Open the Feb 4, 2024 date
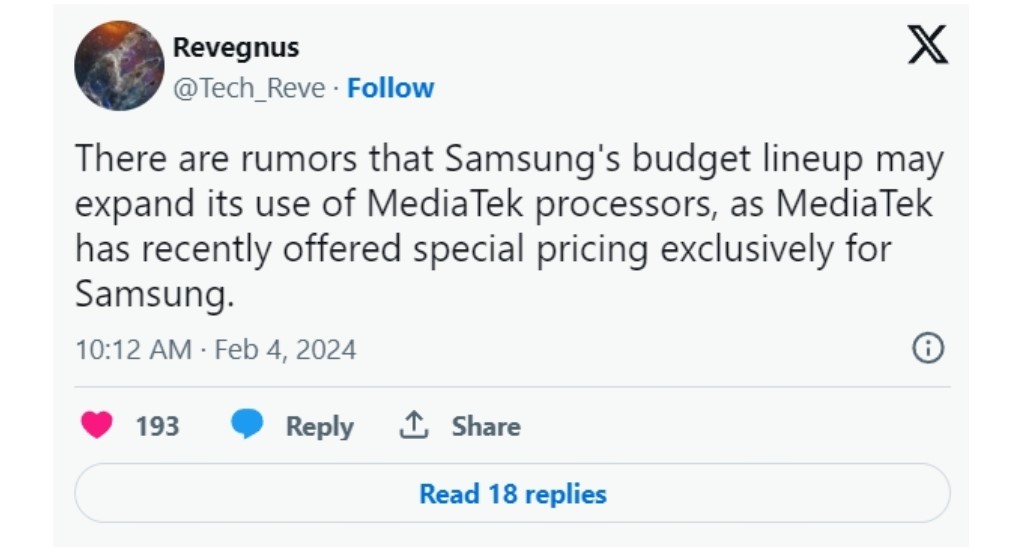This screenshot has width=1022, height=553. coord(285,350)
